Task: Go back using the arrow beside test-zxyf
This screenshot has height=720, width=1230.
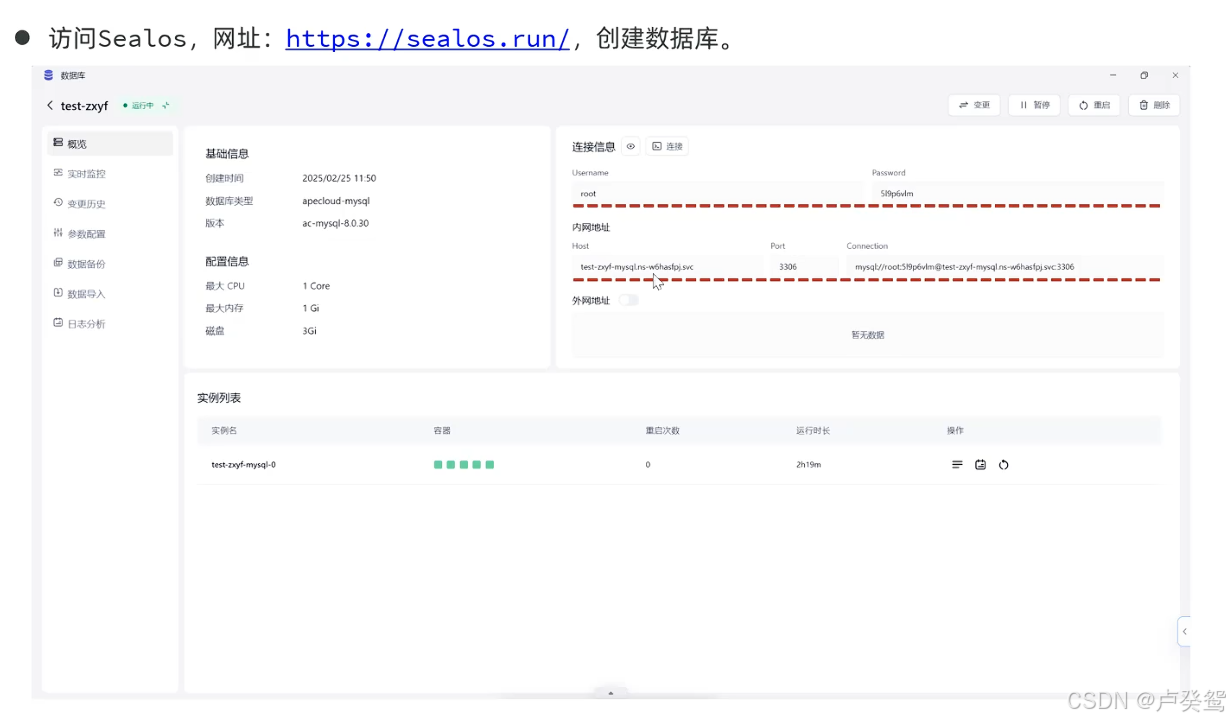Action: [50, 105]
